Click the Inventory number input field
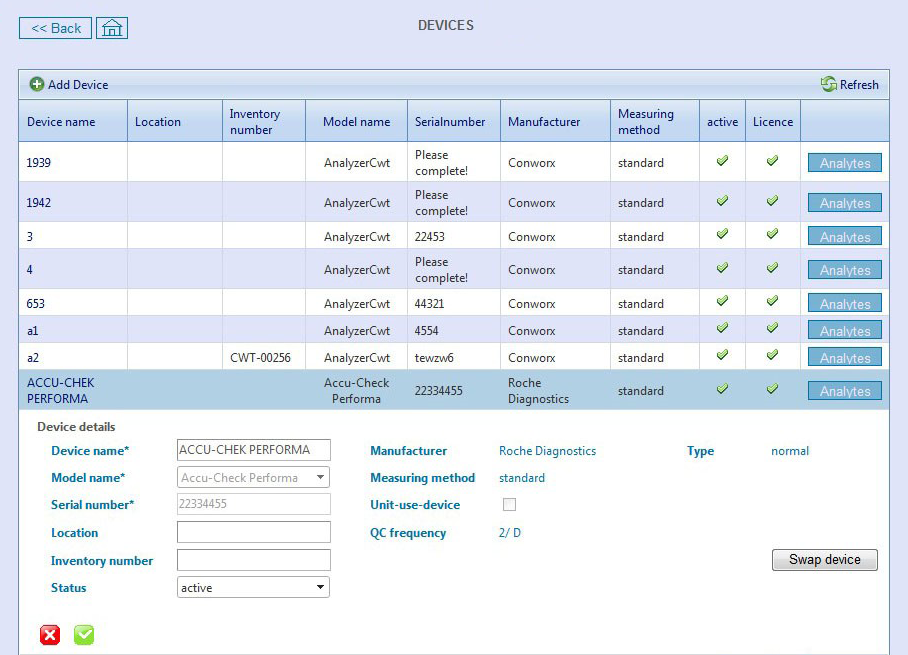 tap(252, 560)
